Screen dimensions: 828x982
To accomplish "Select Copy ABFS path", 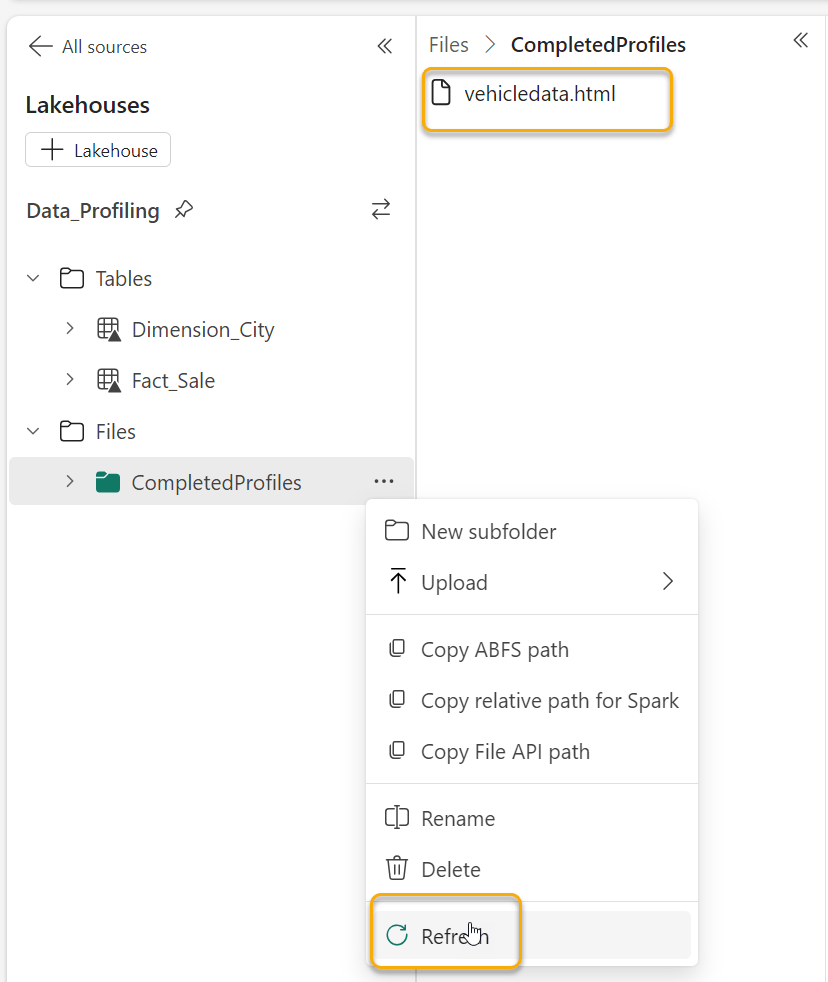I will pos(494,649).
